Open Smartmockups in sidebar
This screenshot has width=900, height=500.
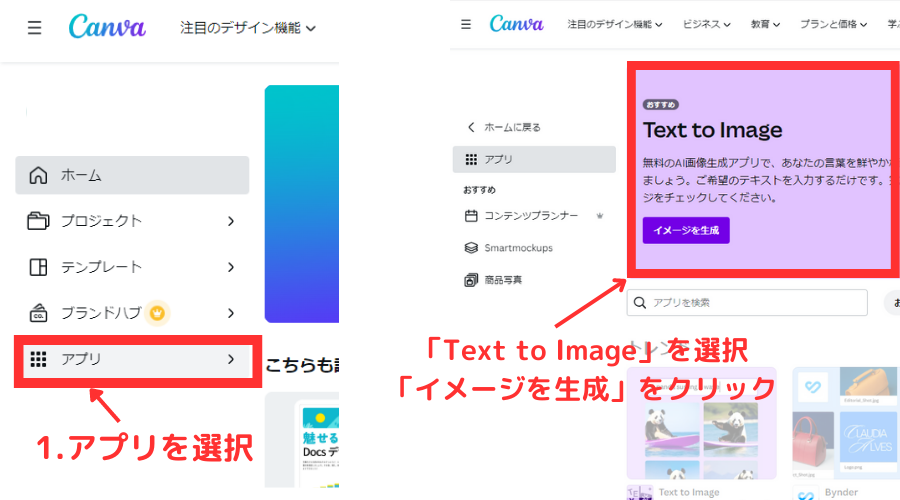[x=518, y=248]
